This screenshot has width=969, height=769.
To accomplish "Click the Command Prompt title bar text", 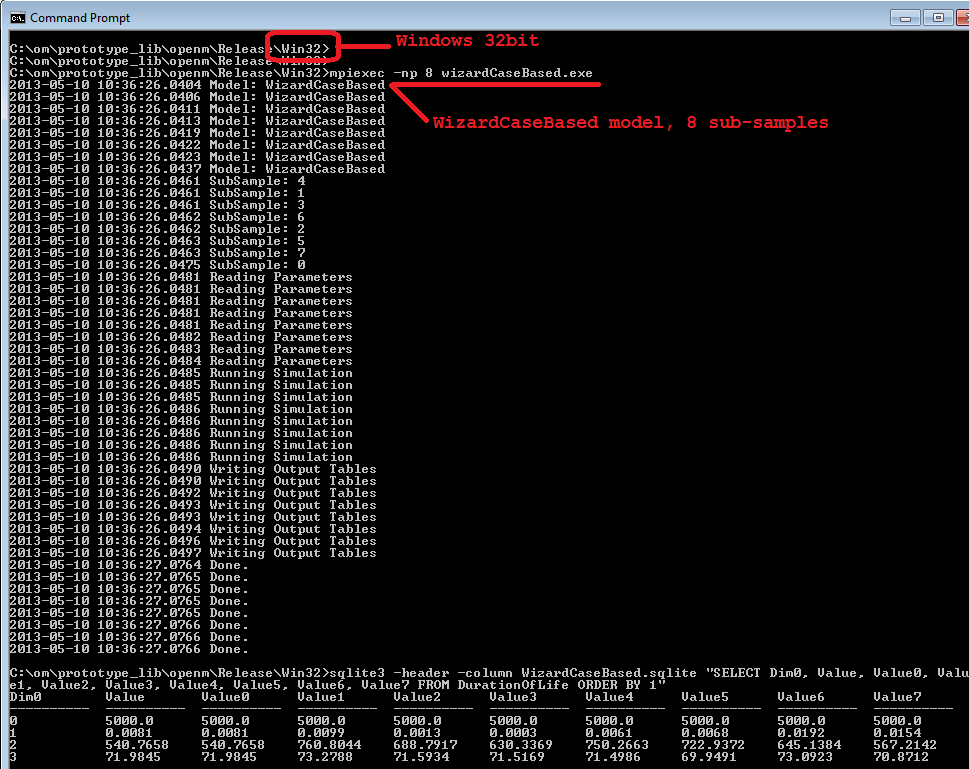I will tap(80, 18).
